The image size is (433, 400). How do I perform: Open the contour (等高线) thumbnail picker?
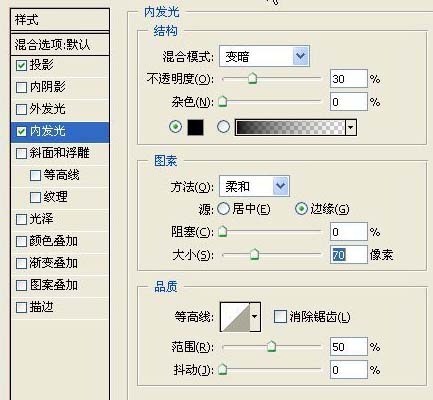click(x=235, y=317)
